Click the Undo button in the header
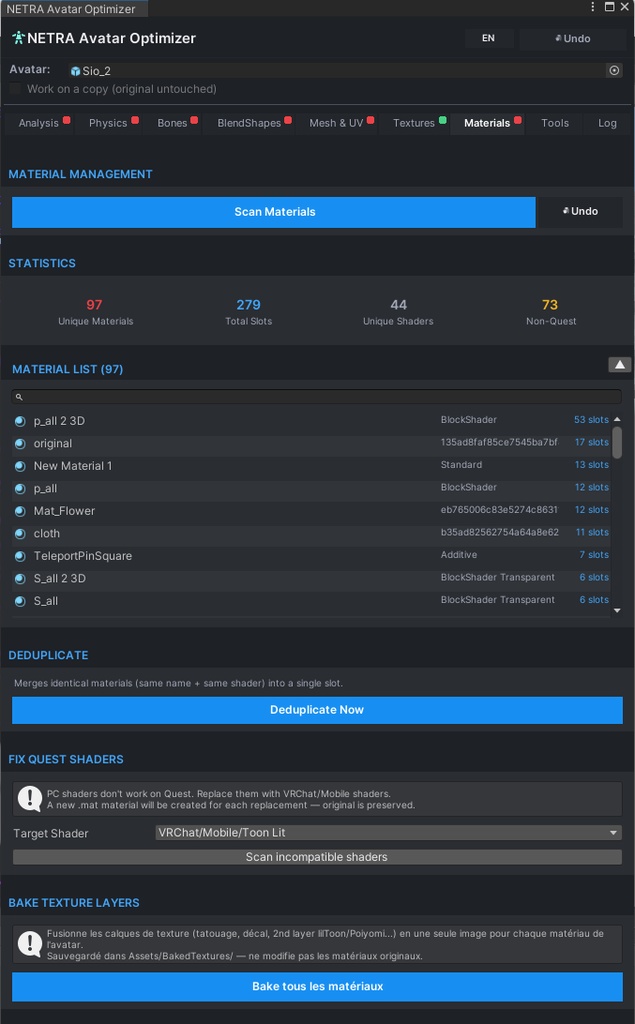This screenshot has height=1024, width=635. pos(572,39)
